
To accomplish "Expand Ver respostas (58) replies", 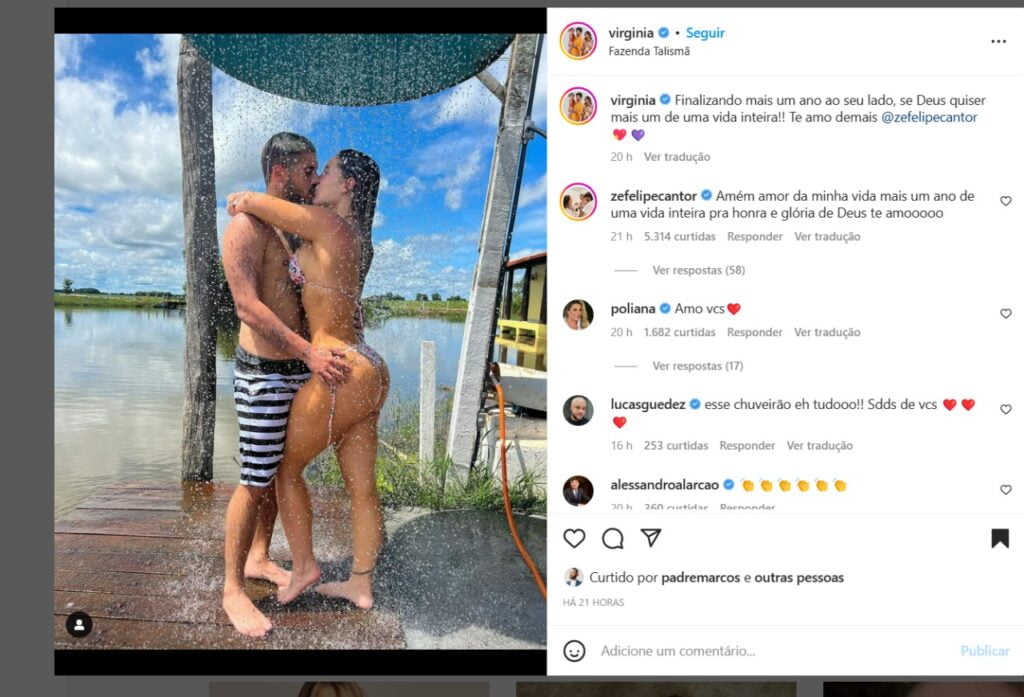I will (x=698, y=270).
